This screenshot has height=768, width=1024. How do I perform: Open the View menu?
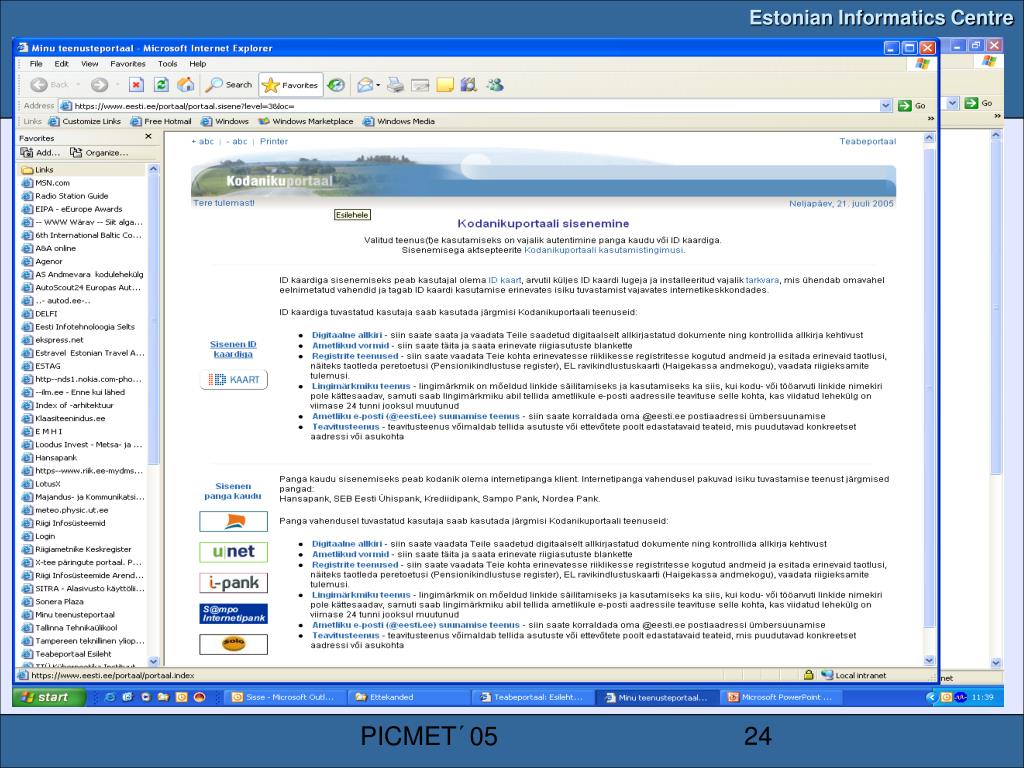[x=89, y=64]
